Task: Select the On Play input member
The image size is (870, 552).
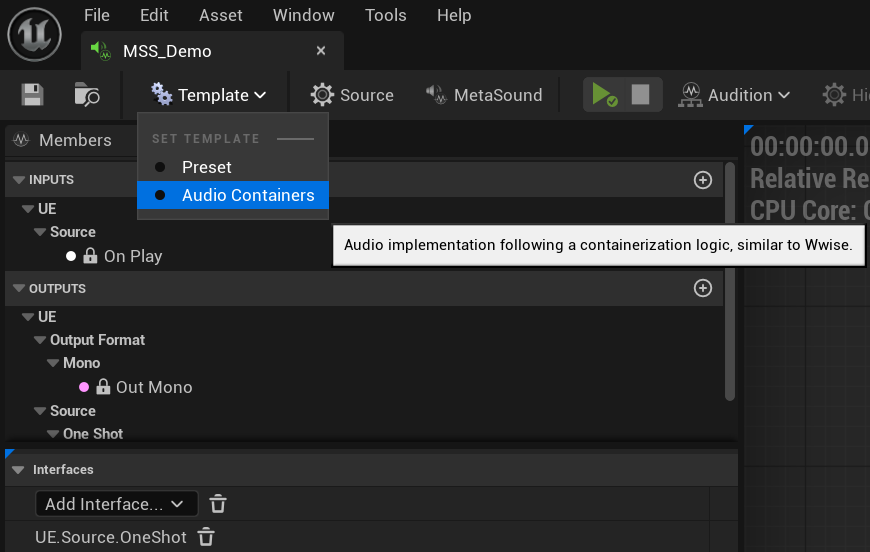Action: tap(133, 256)
